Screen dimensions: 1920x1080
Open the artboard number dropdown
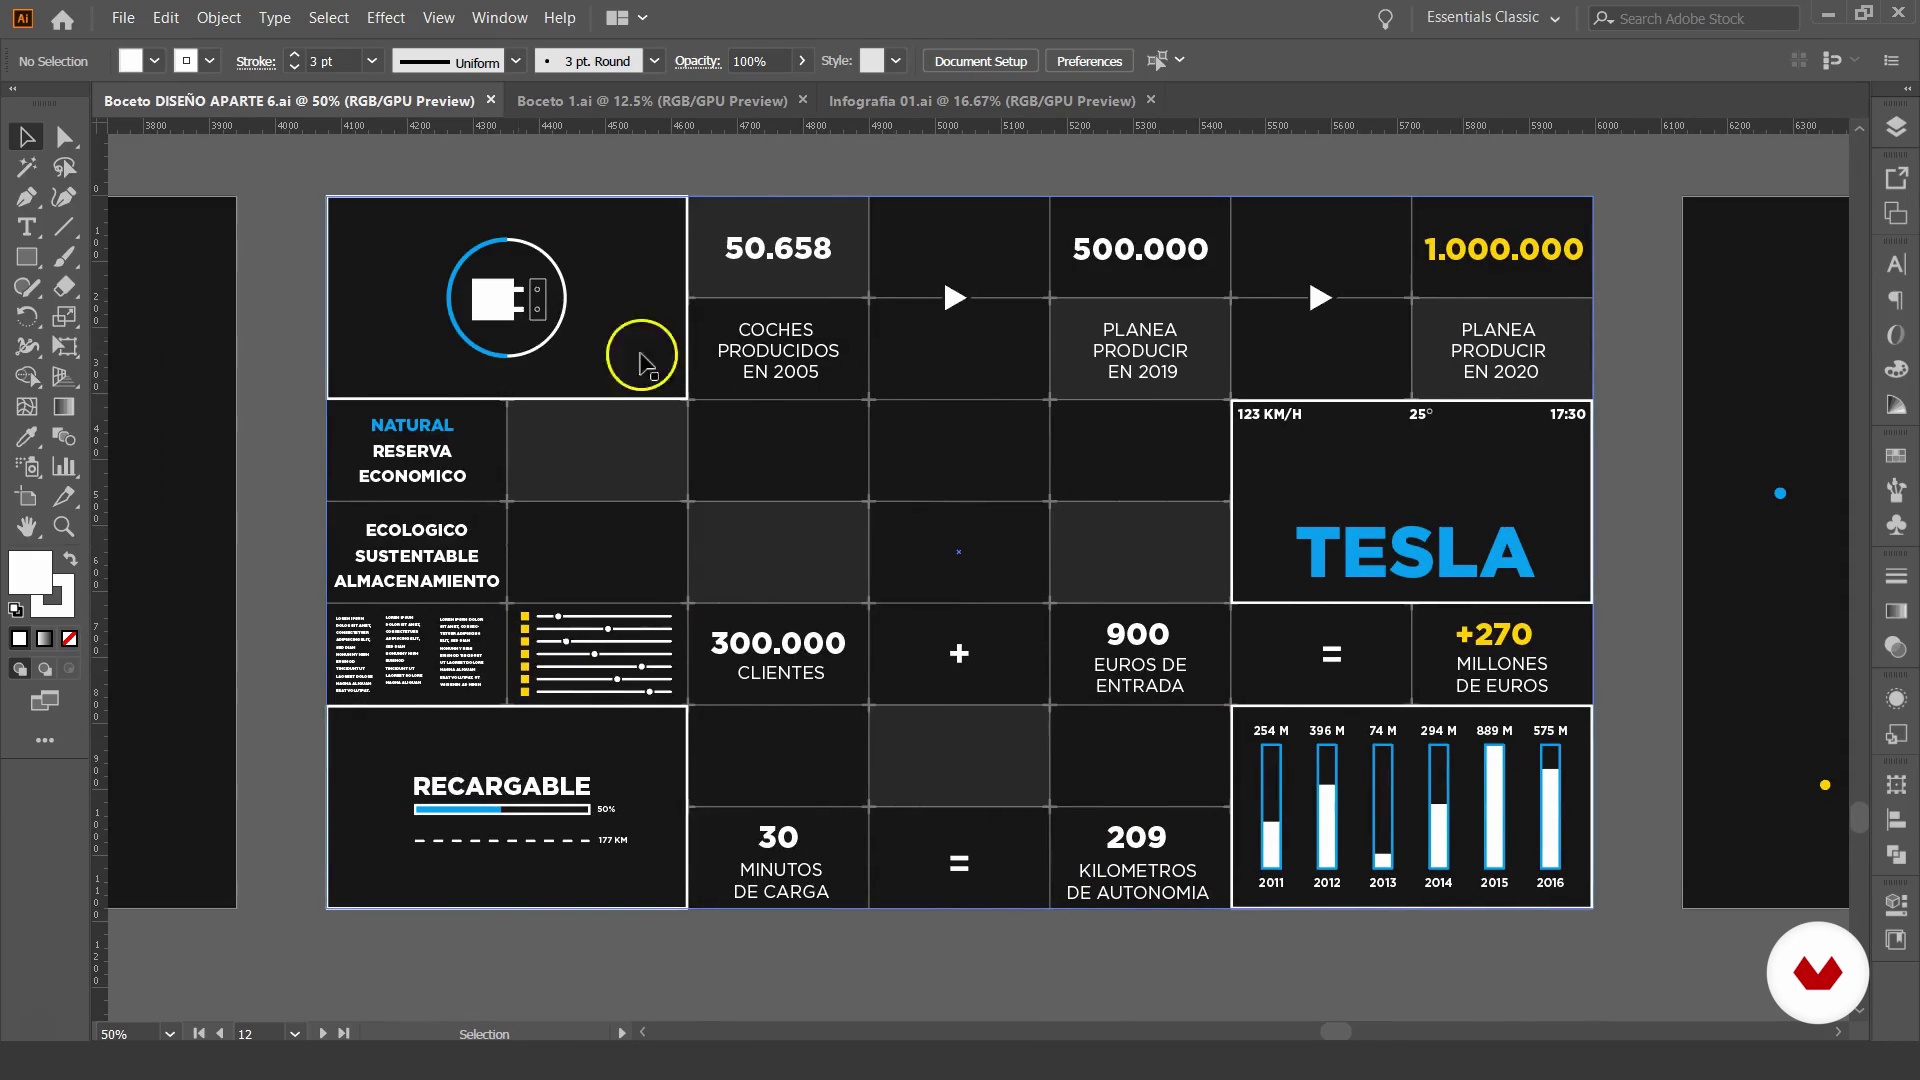click(295, 1034)
